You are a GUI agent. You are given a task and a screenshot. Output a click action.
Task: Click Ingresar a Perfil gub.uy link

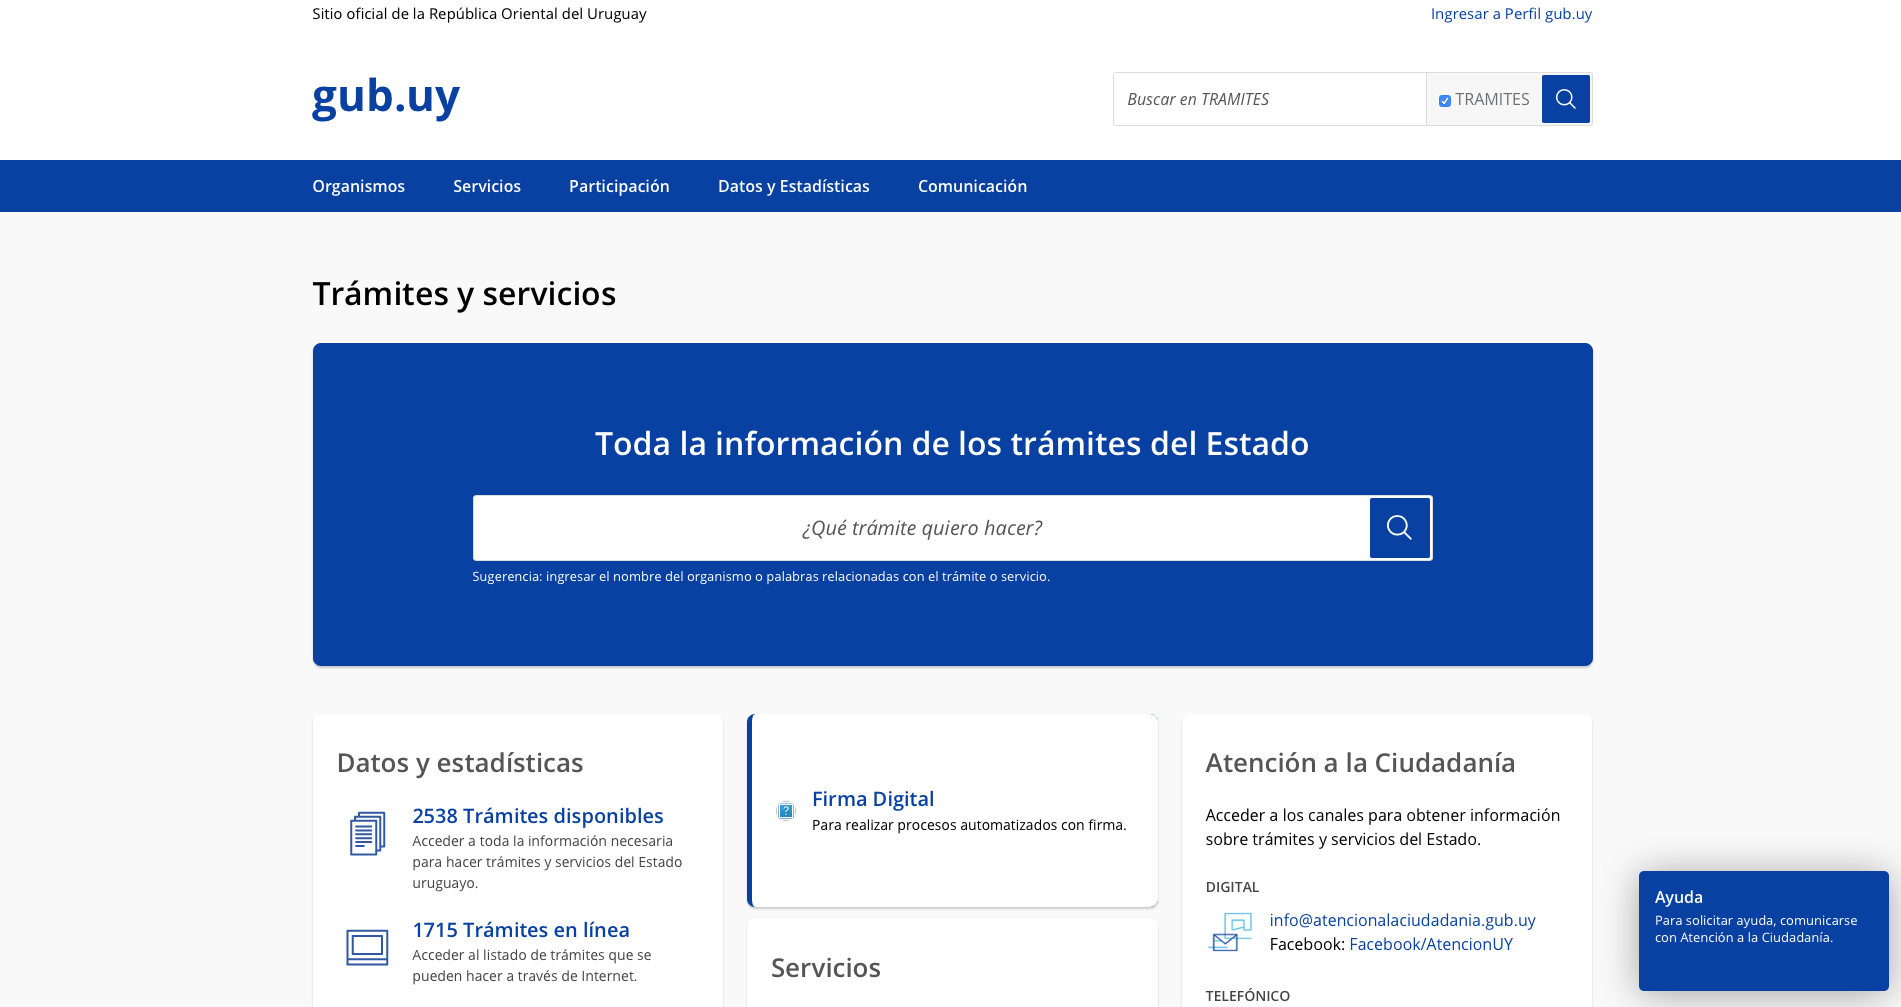1511,14
